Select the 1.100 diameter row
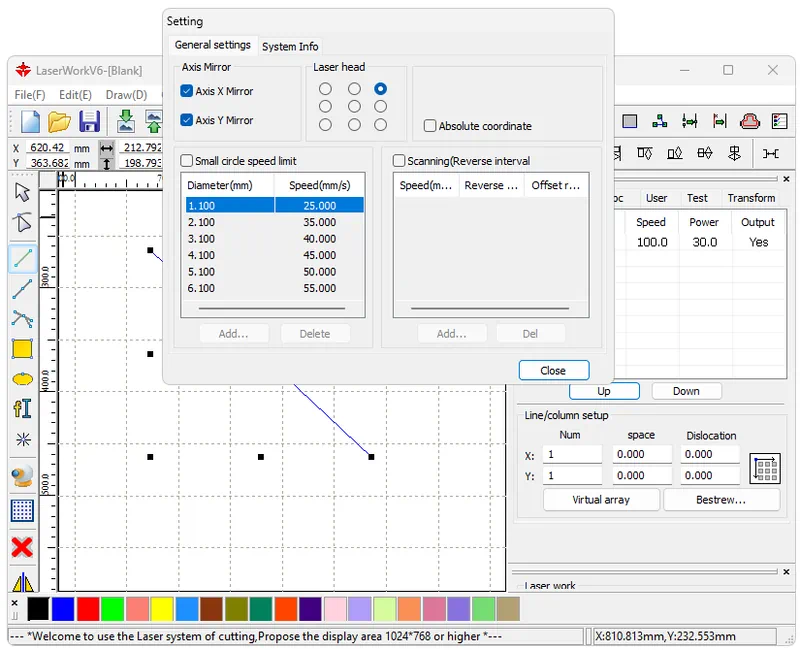The width and height of the screenshot is (800, 650). (274, 206)
